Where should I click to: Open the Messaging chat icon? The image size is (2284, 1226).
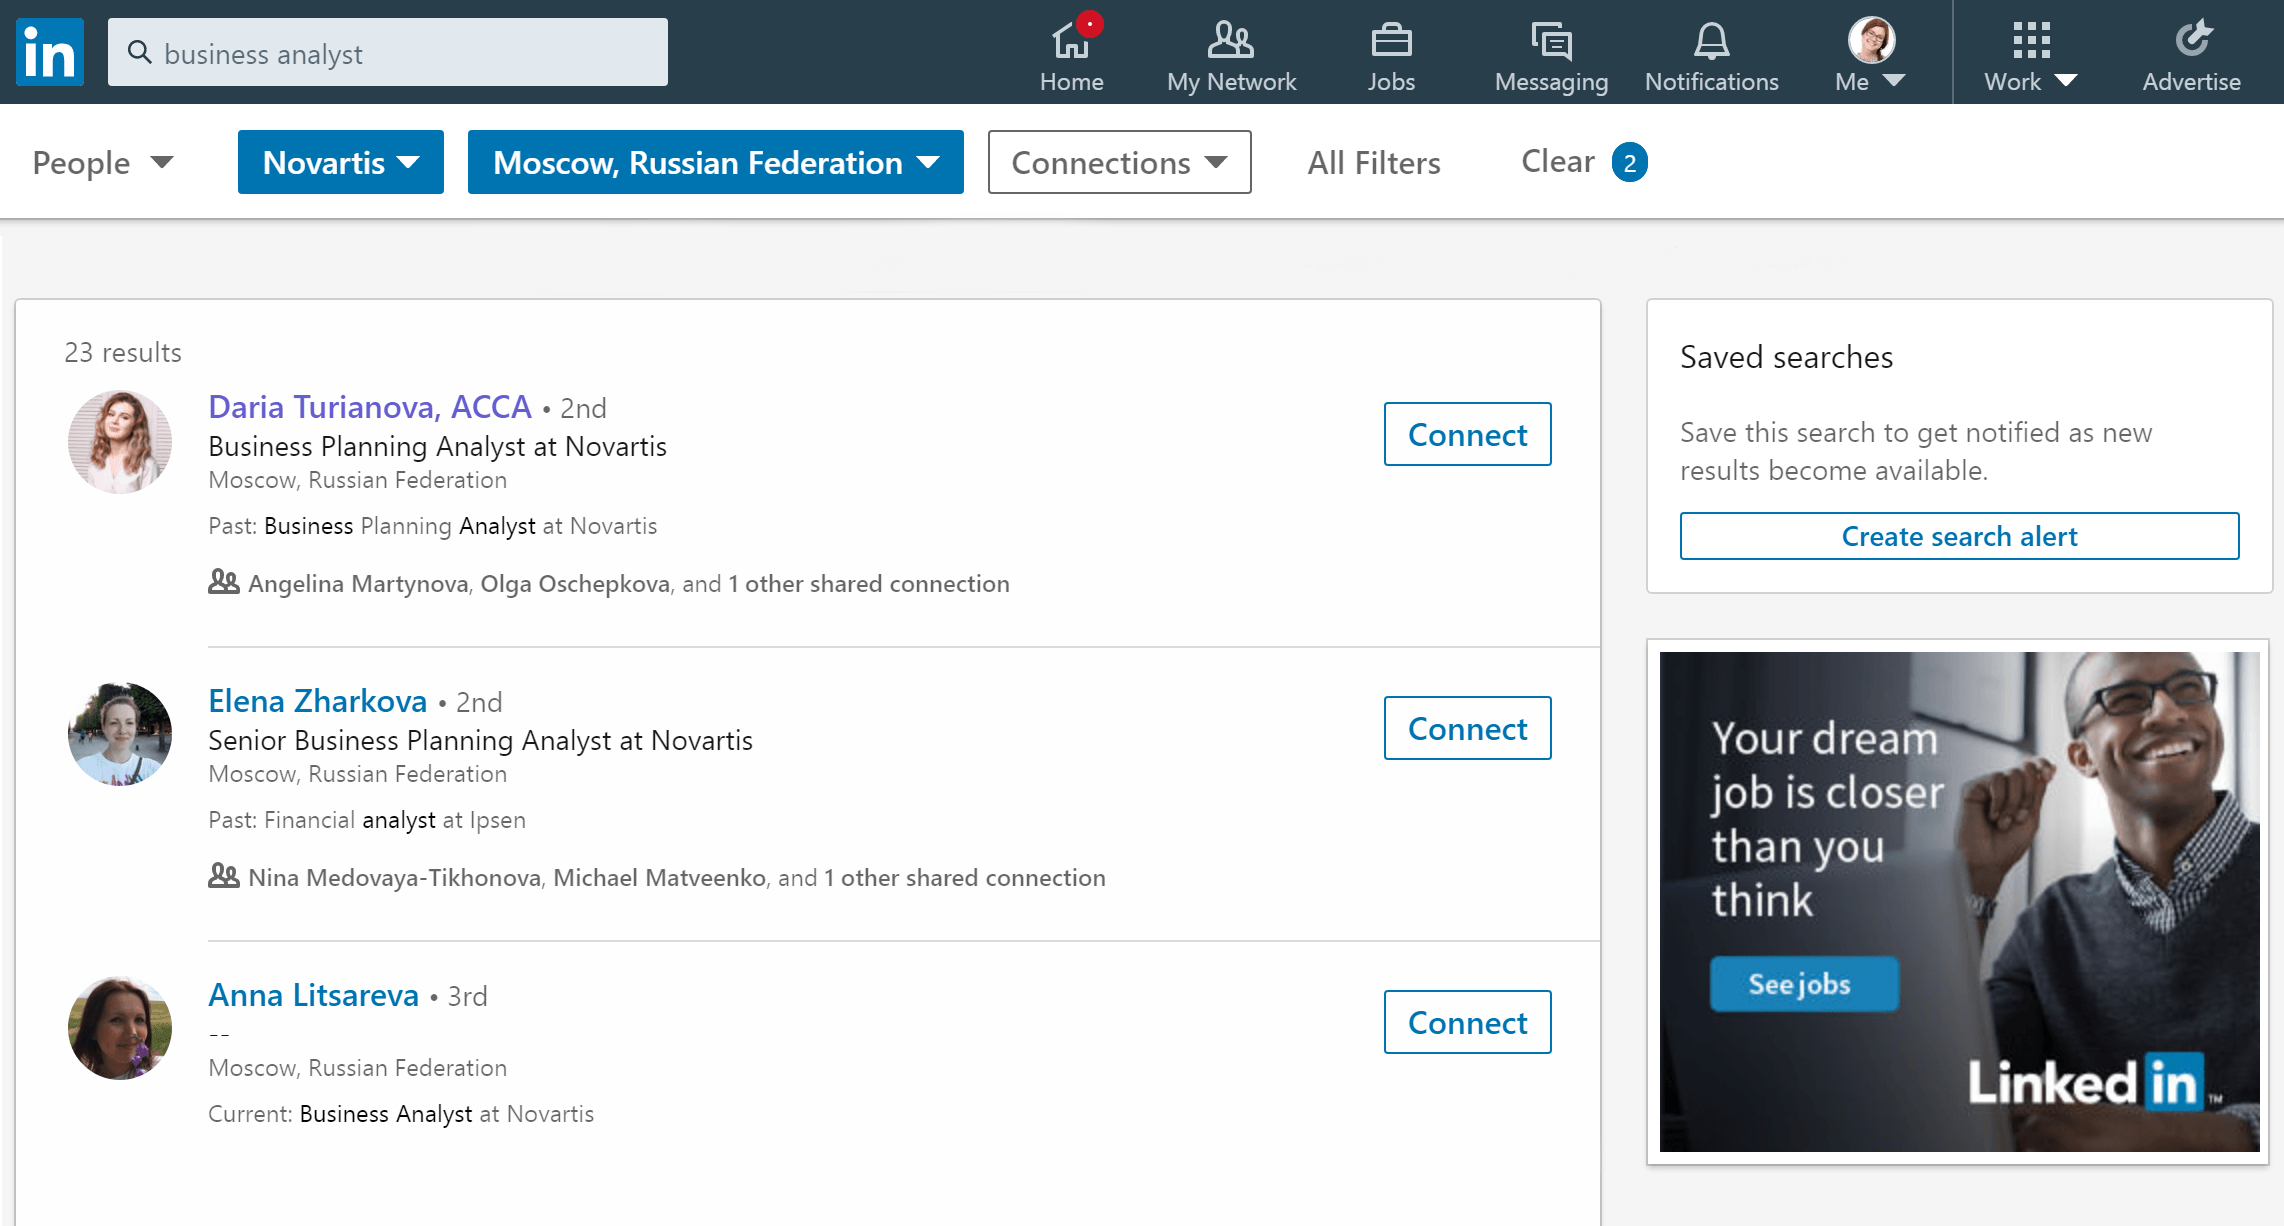[1551, 40]
